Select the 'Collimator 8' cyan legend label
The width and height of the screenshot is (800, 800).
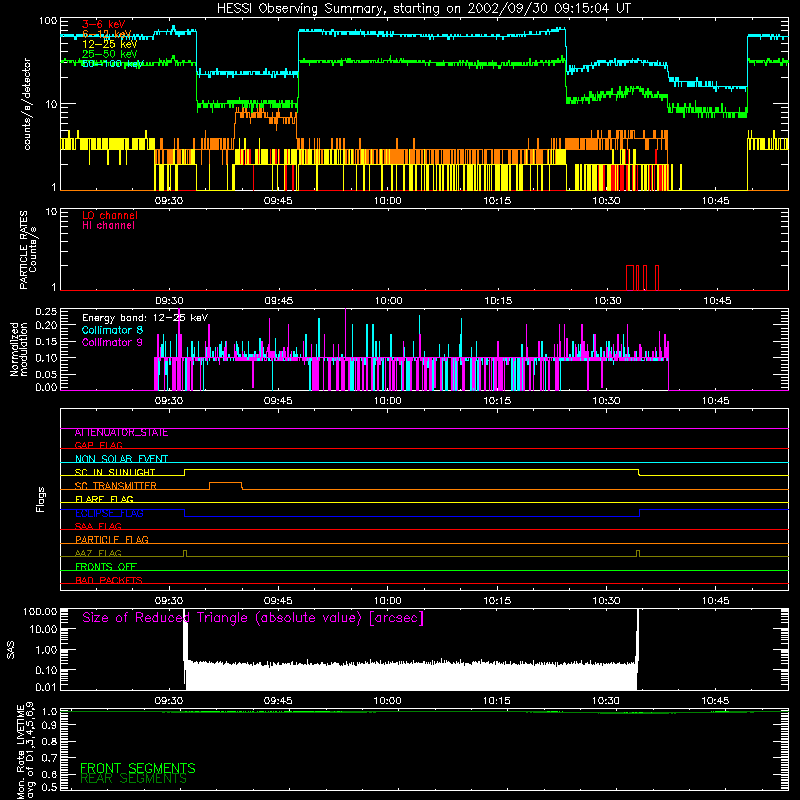(x=112, y=330)
